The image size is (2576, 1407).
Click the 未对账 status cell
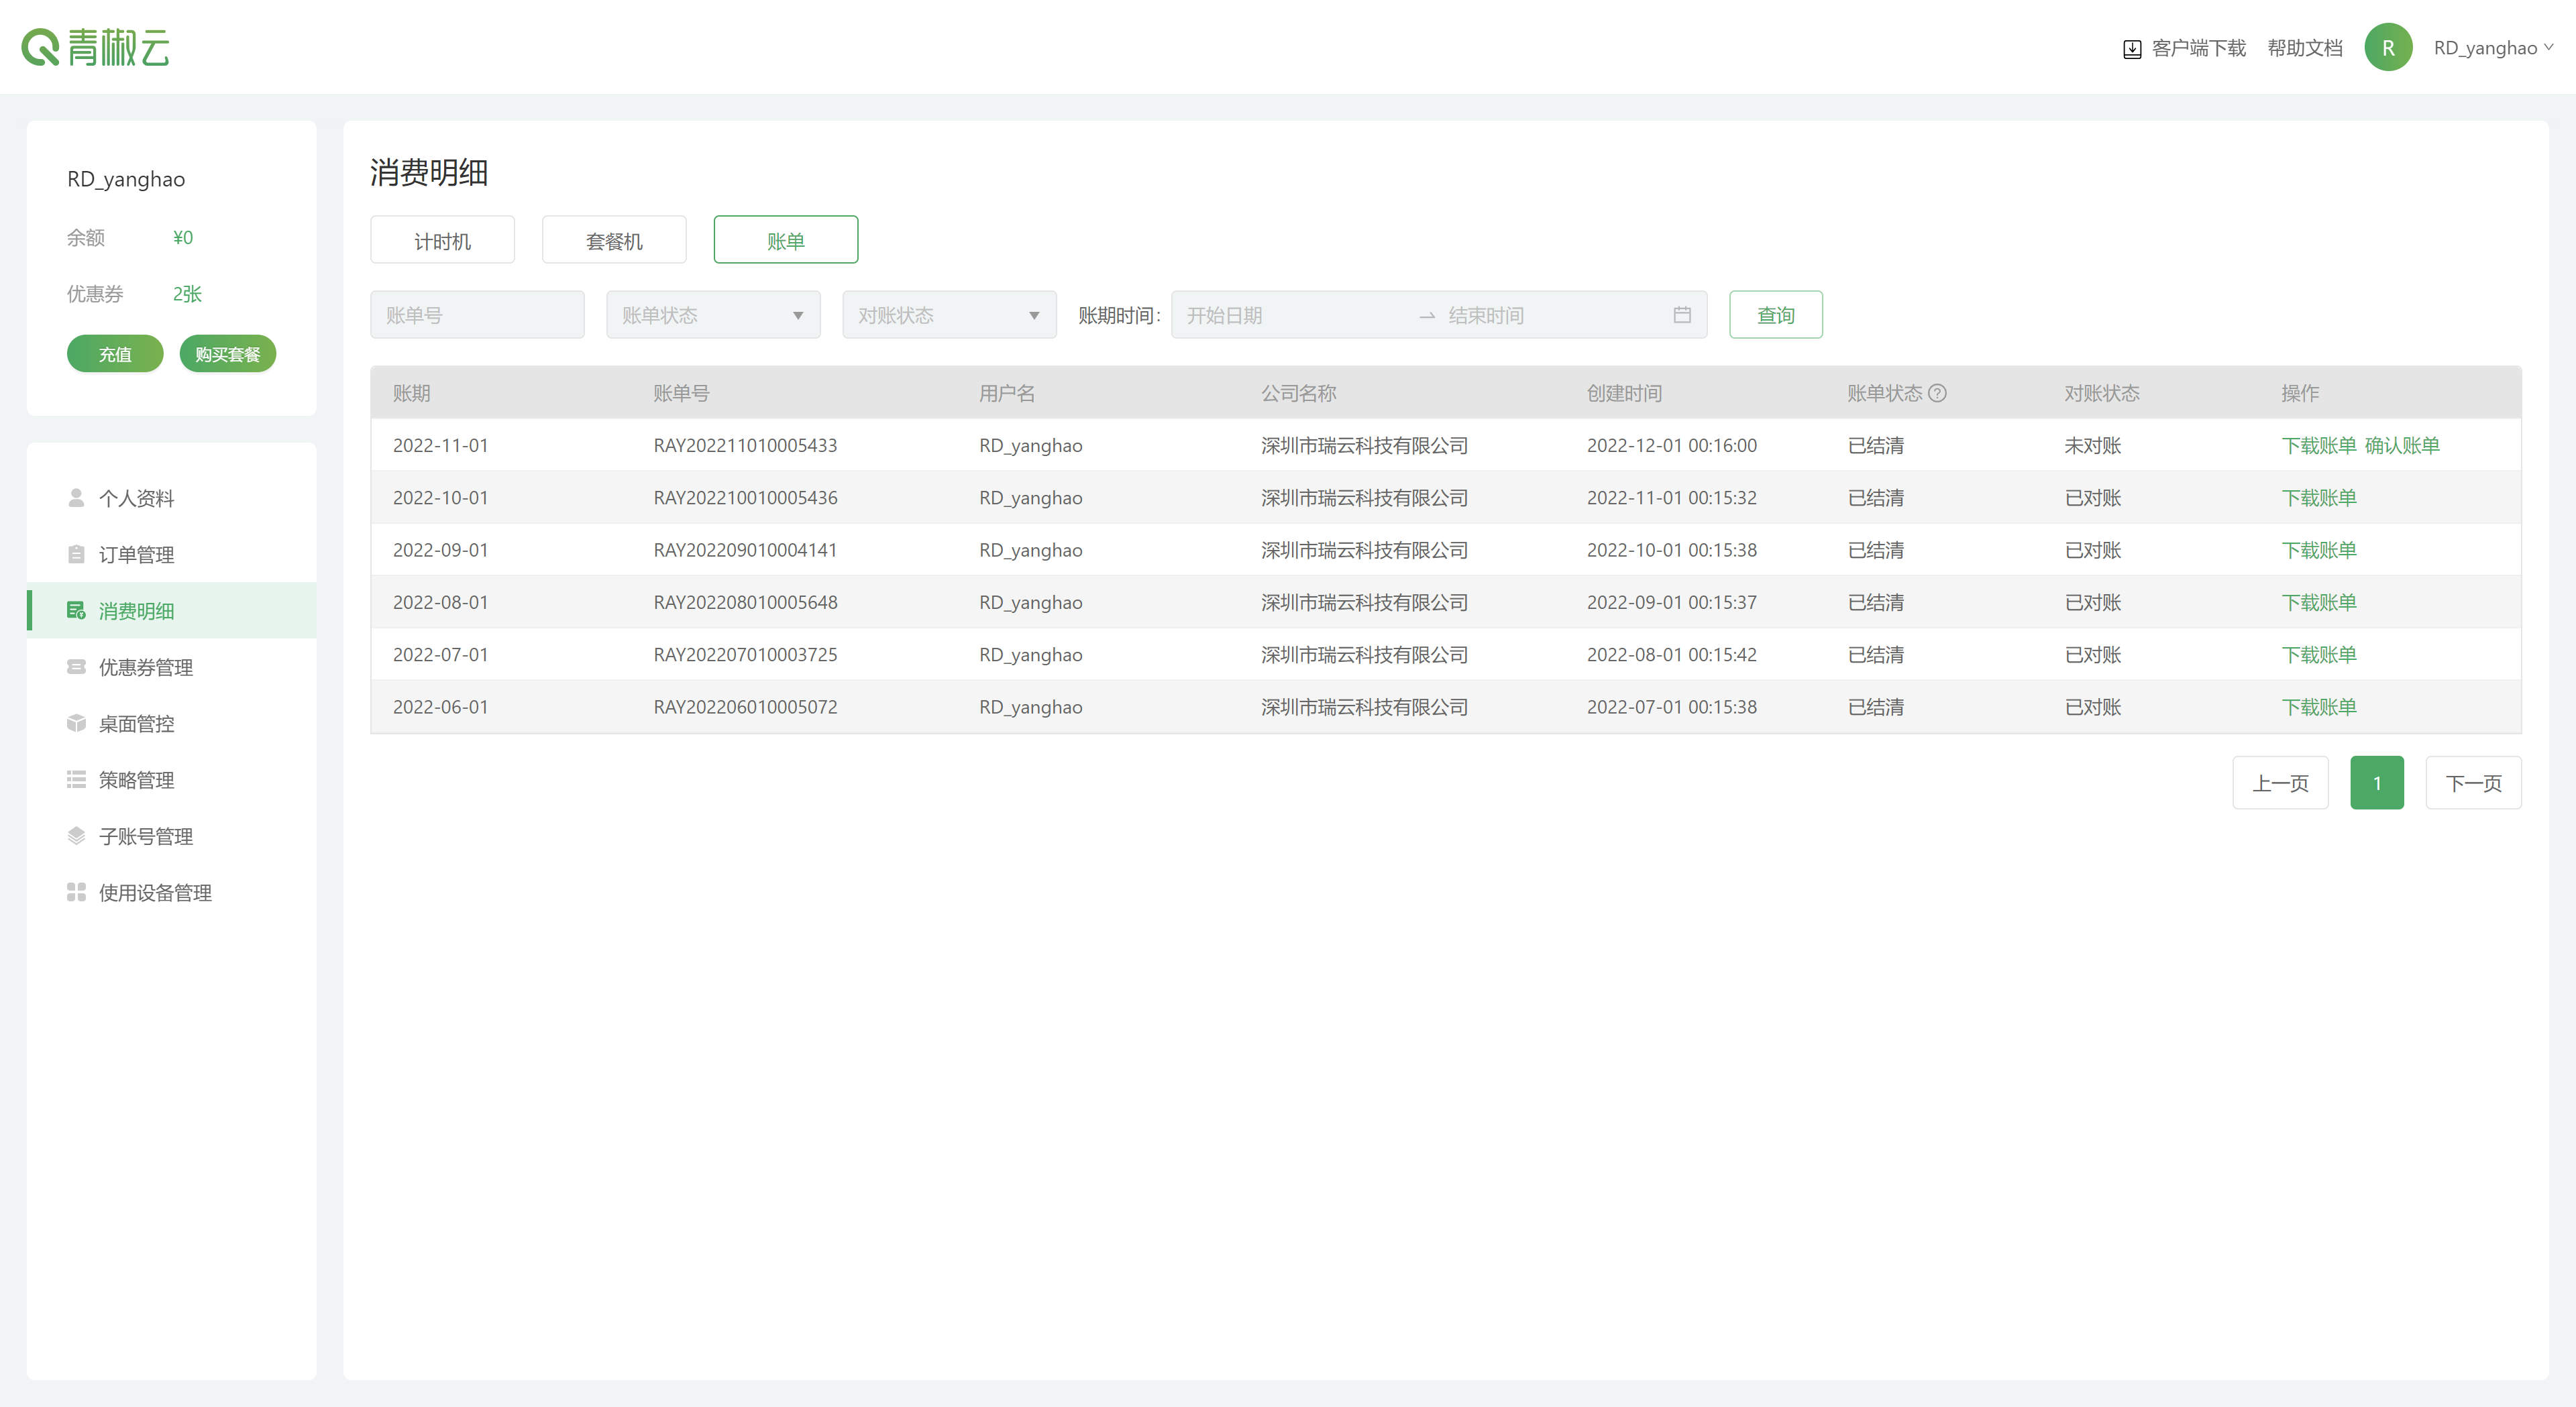point(2092,445)
